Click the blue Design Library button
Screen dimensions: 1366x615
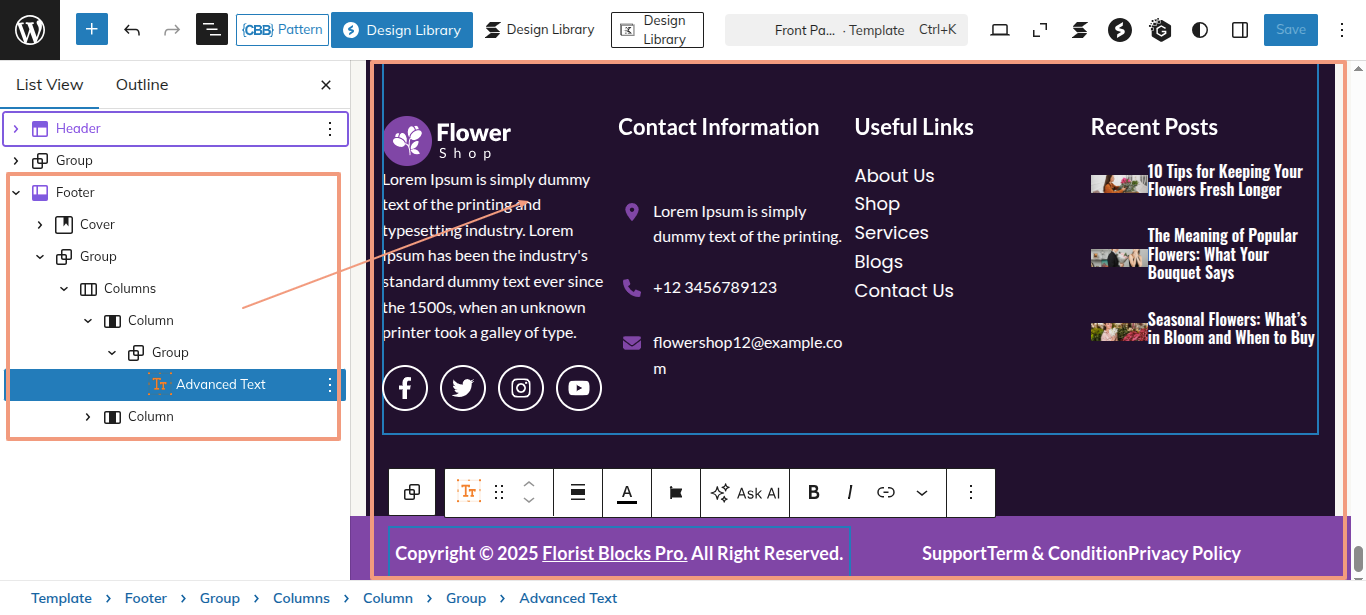(402, 30)
